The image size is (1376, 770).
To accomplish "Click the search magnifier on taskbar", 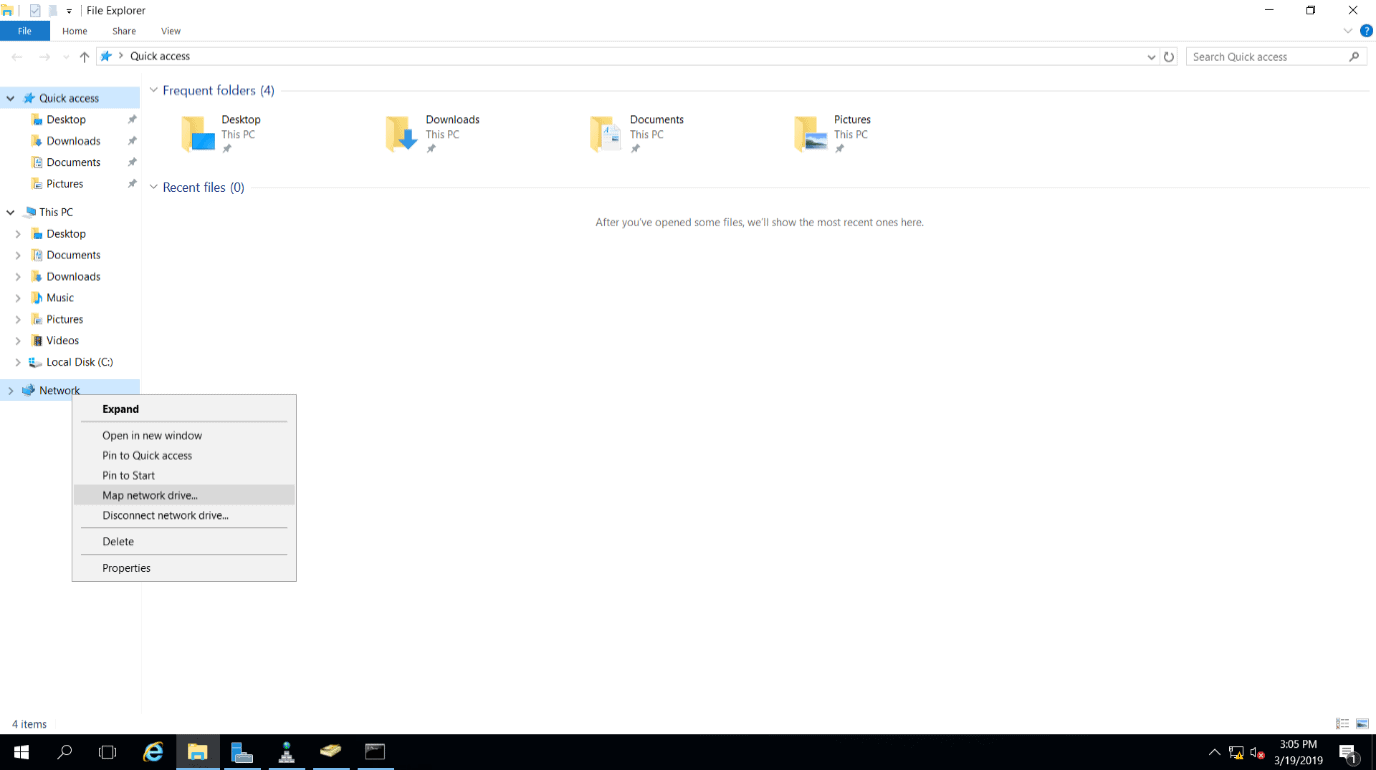I will coord(65,752).
